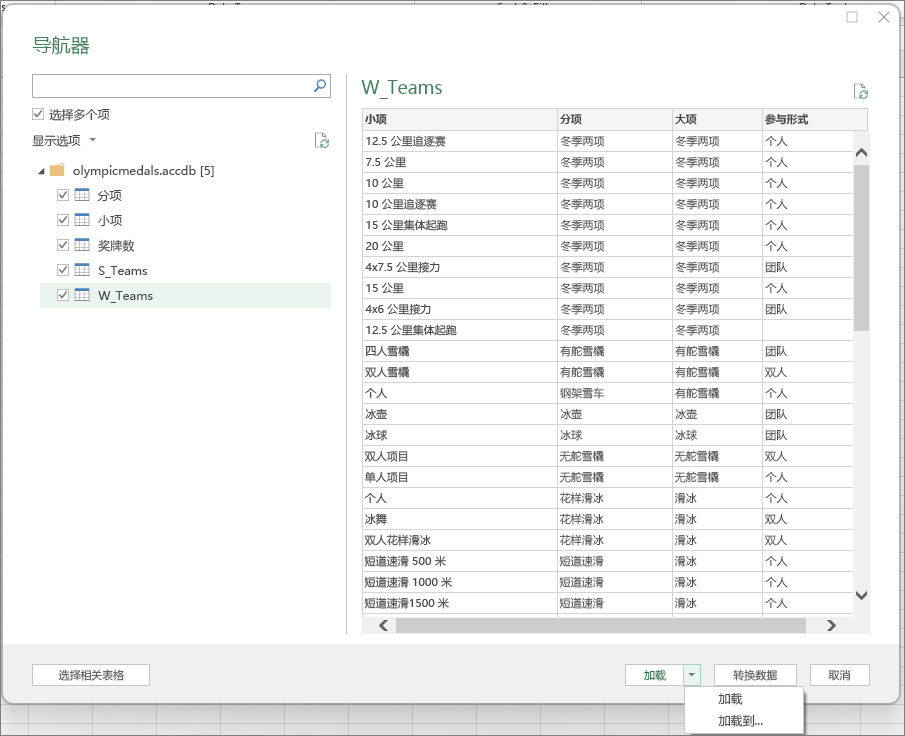Maximize the Navigator dialog
Screen dimensions: 905x736
pos(852,17)
